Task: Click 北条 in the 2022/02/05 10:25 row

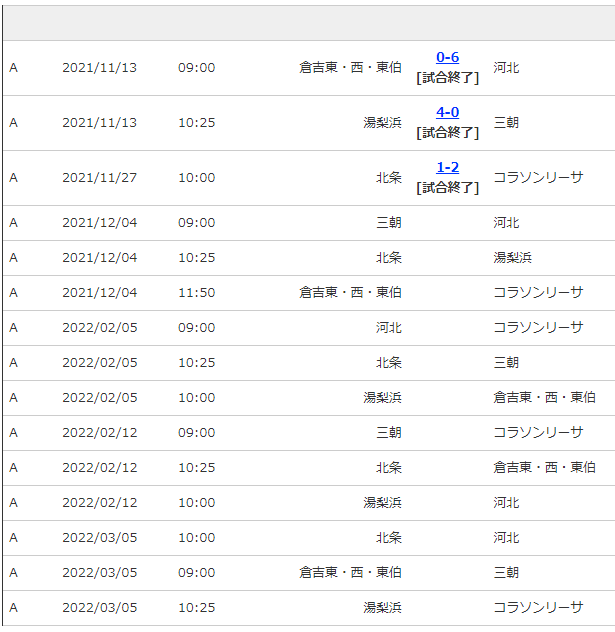Action: coord(389,362)
